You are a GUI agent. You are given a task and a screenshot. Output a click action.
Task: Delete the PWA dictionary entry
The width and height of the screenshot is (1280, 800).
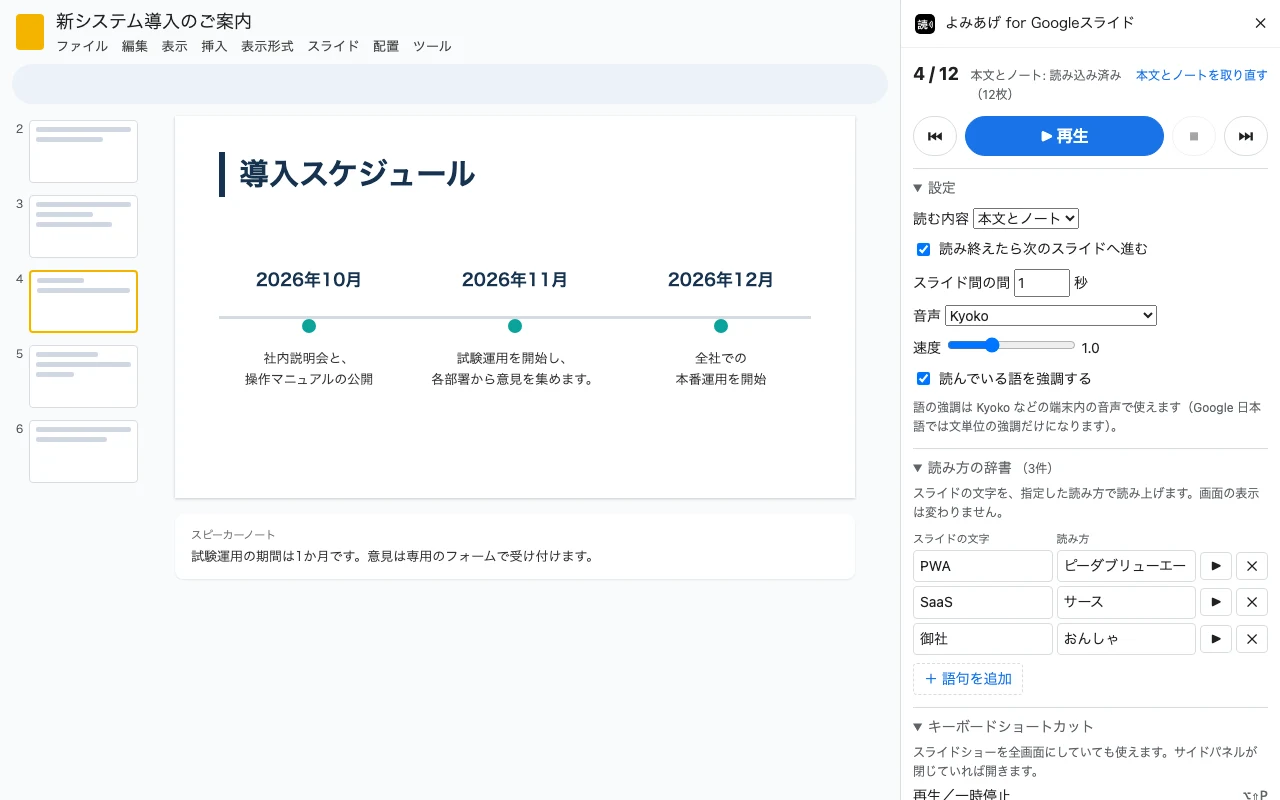(1252, 566)
